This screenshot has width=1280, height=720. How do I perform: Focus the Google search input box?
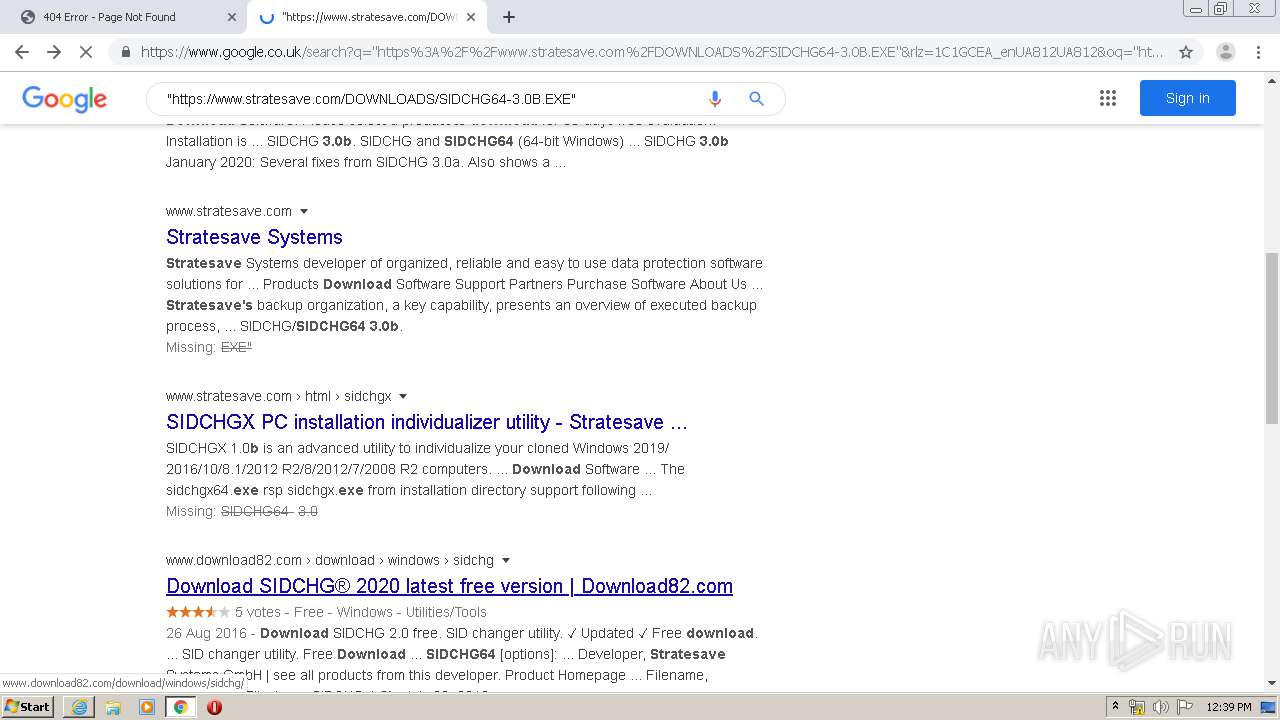[x=430, y=99]
